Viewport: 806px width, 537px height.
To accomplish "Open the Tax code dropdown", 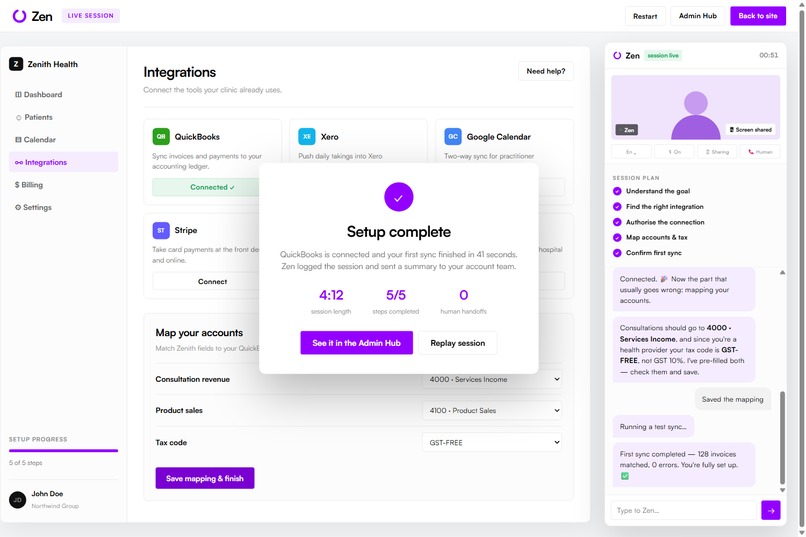I will tap(492, 442).
